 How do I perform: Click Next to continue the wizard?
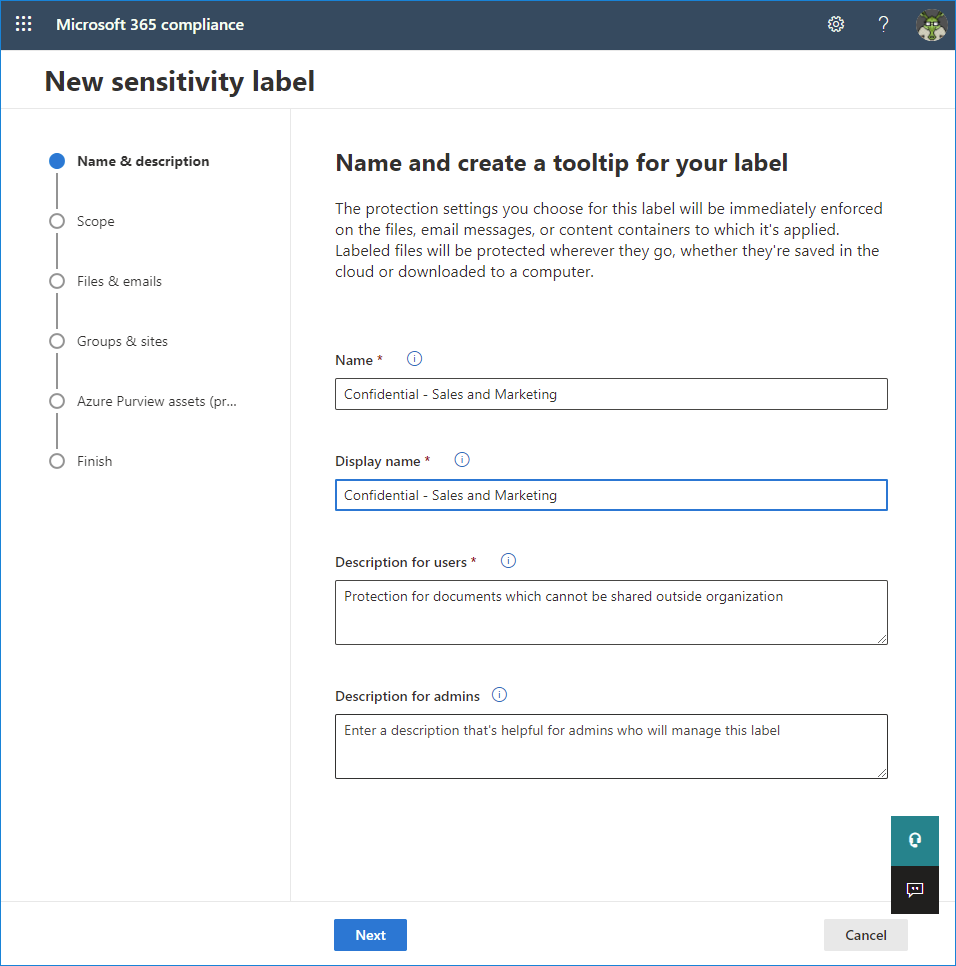(370, 934)
